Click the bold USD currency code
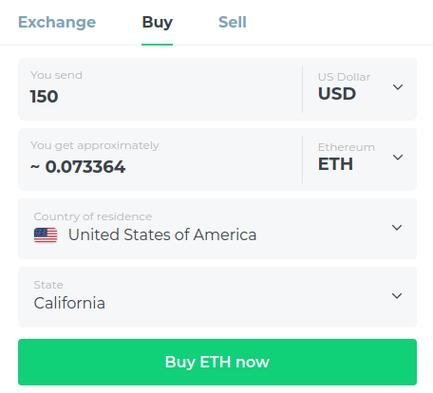This screenshot has height=393, width=433. coord(337,94)
